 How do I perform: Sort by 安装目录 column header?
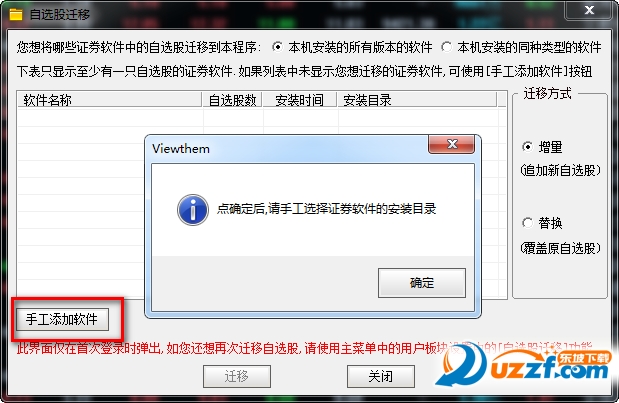click(417, 100)
